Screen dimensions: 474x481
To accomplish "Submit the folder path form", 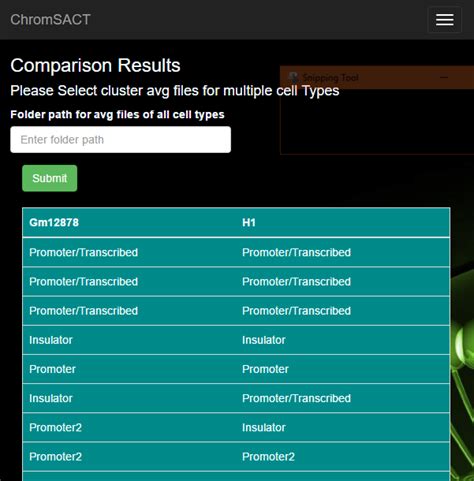I will point(50,178).
